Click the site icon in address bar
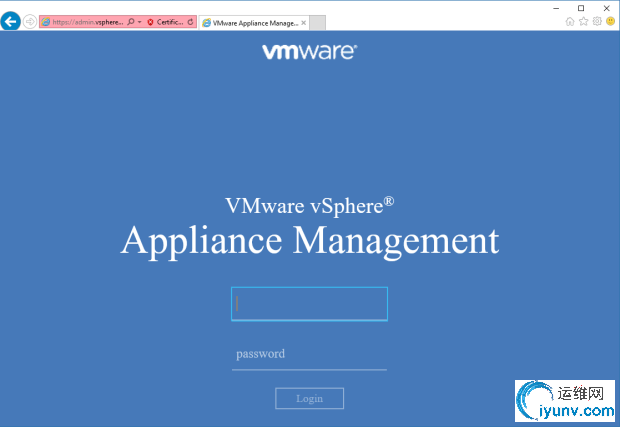620x427 pixels. tap(46, 22)
